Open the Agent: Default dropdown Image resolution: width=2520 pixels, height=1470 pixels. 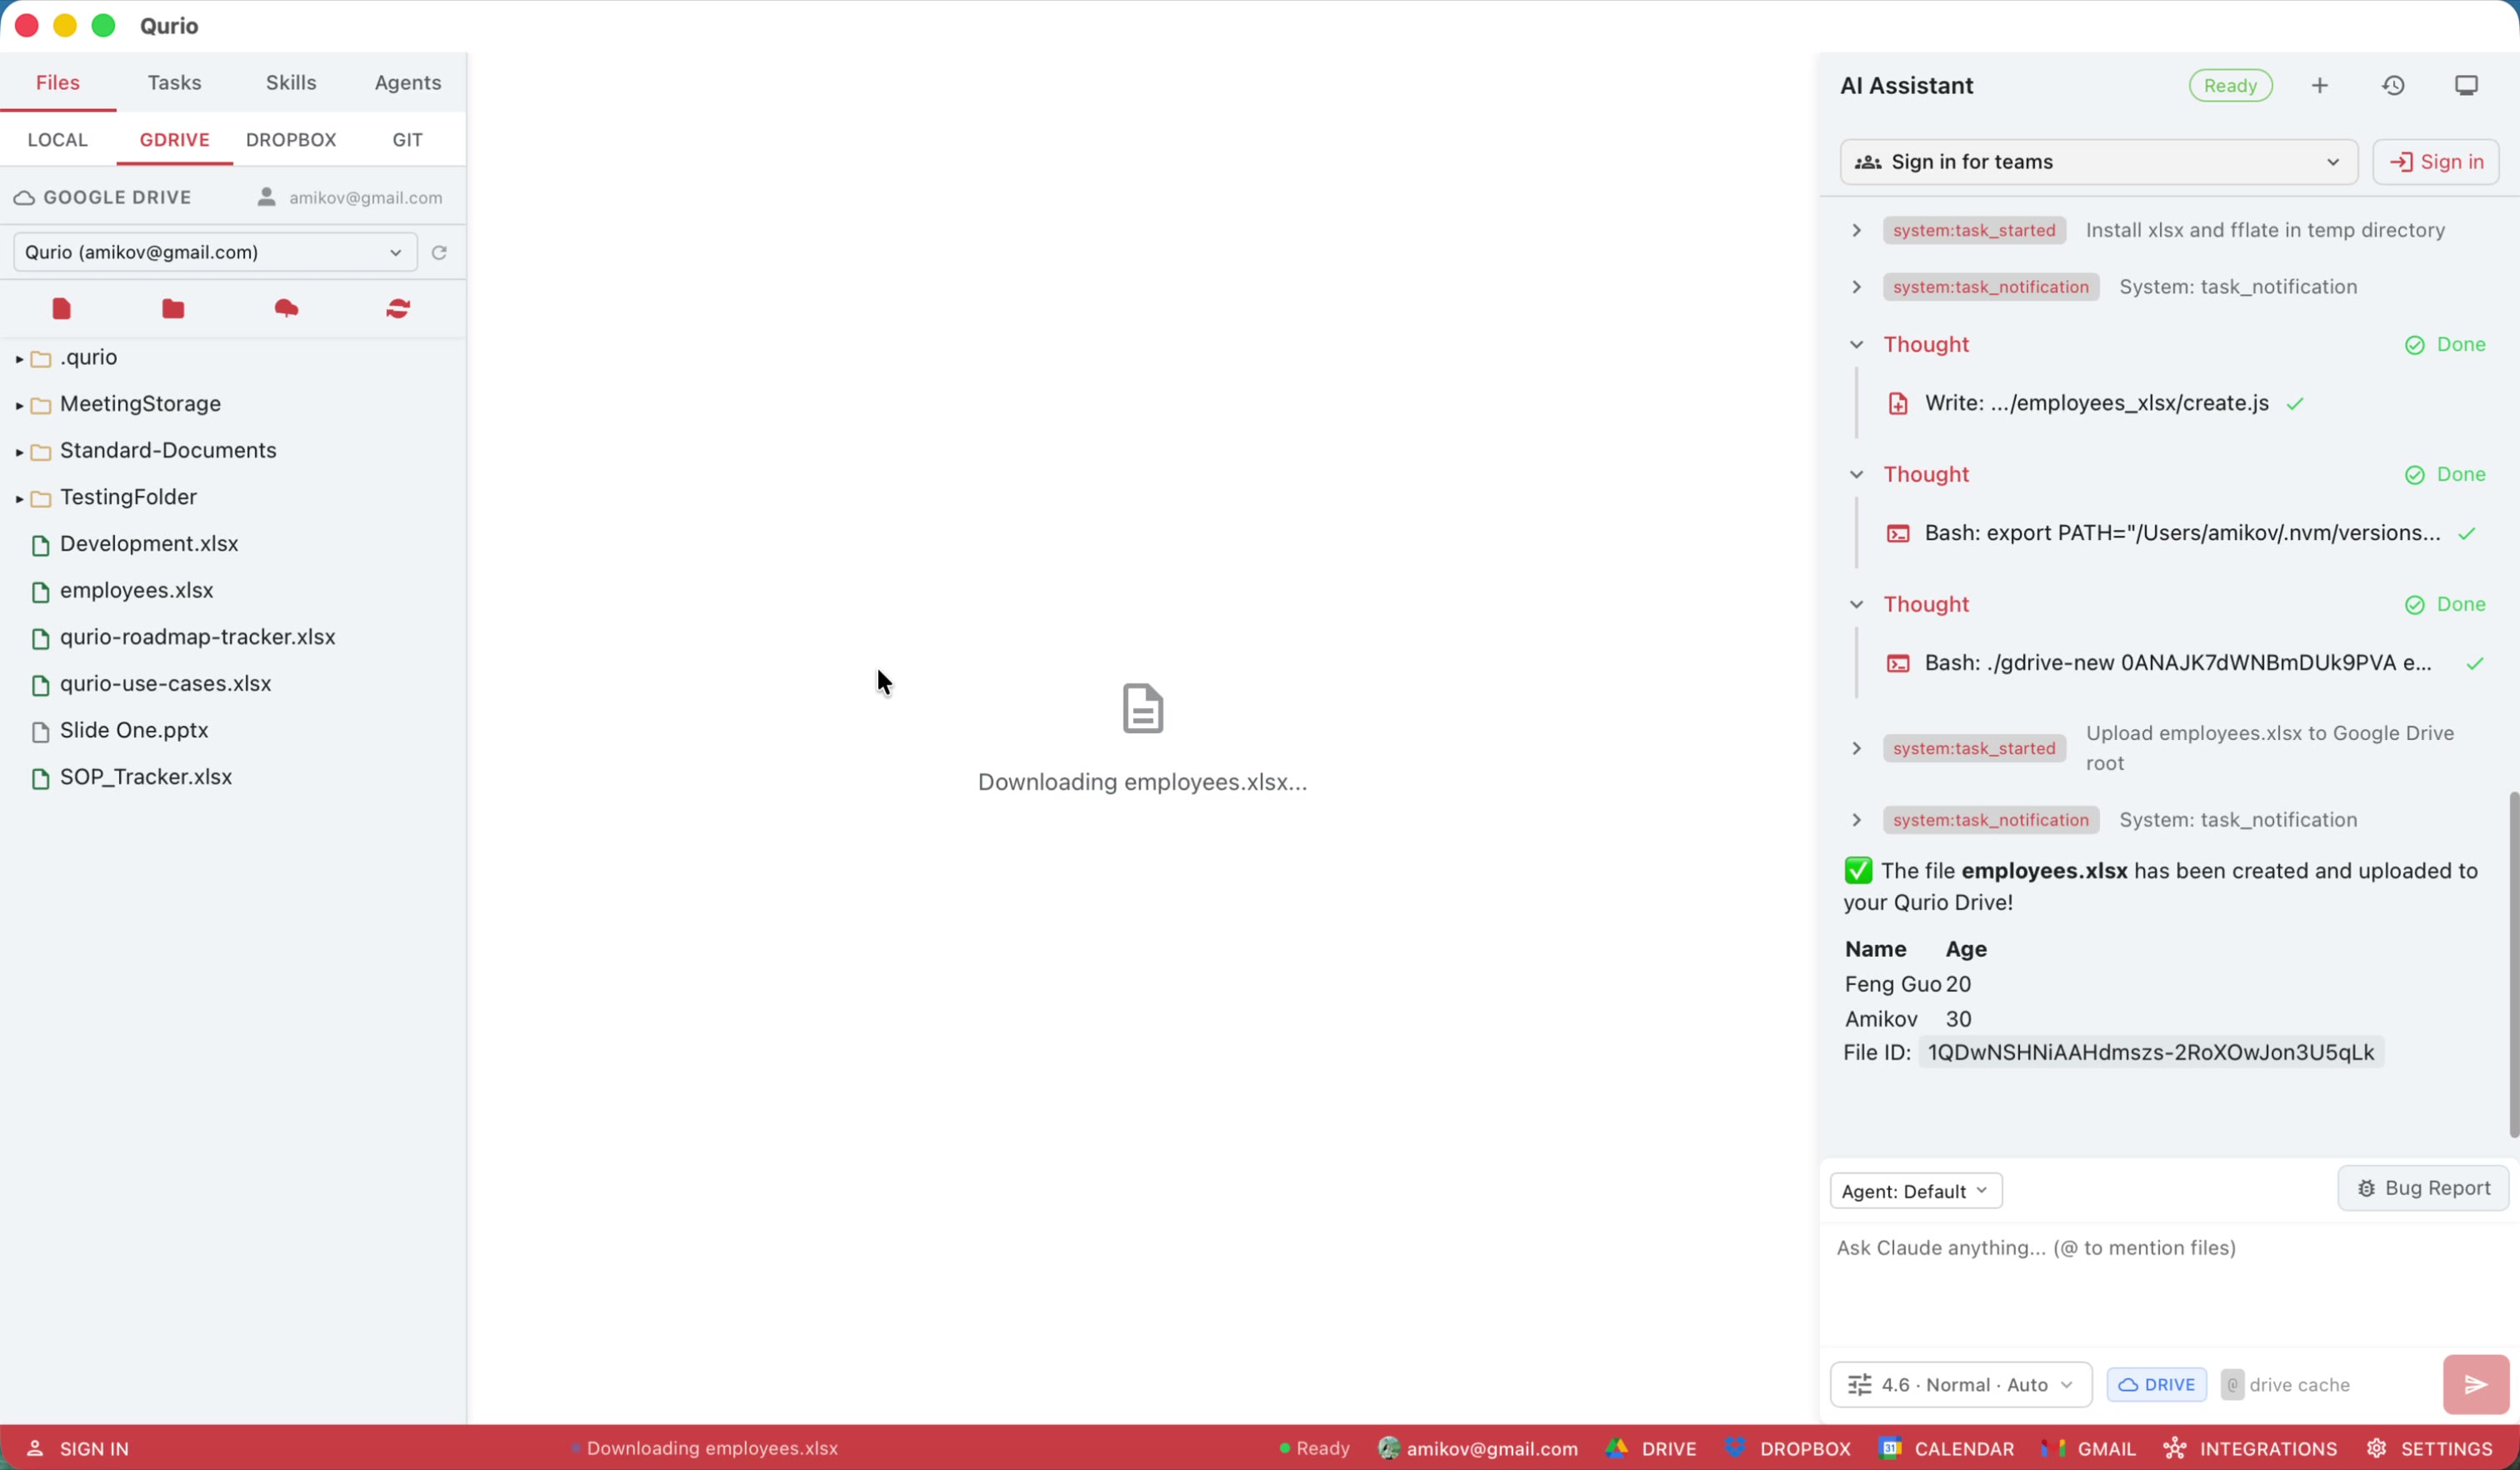click(1915, 1190)
